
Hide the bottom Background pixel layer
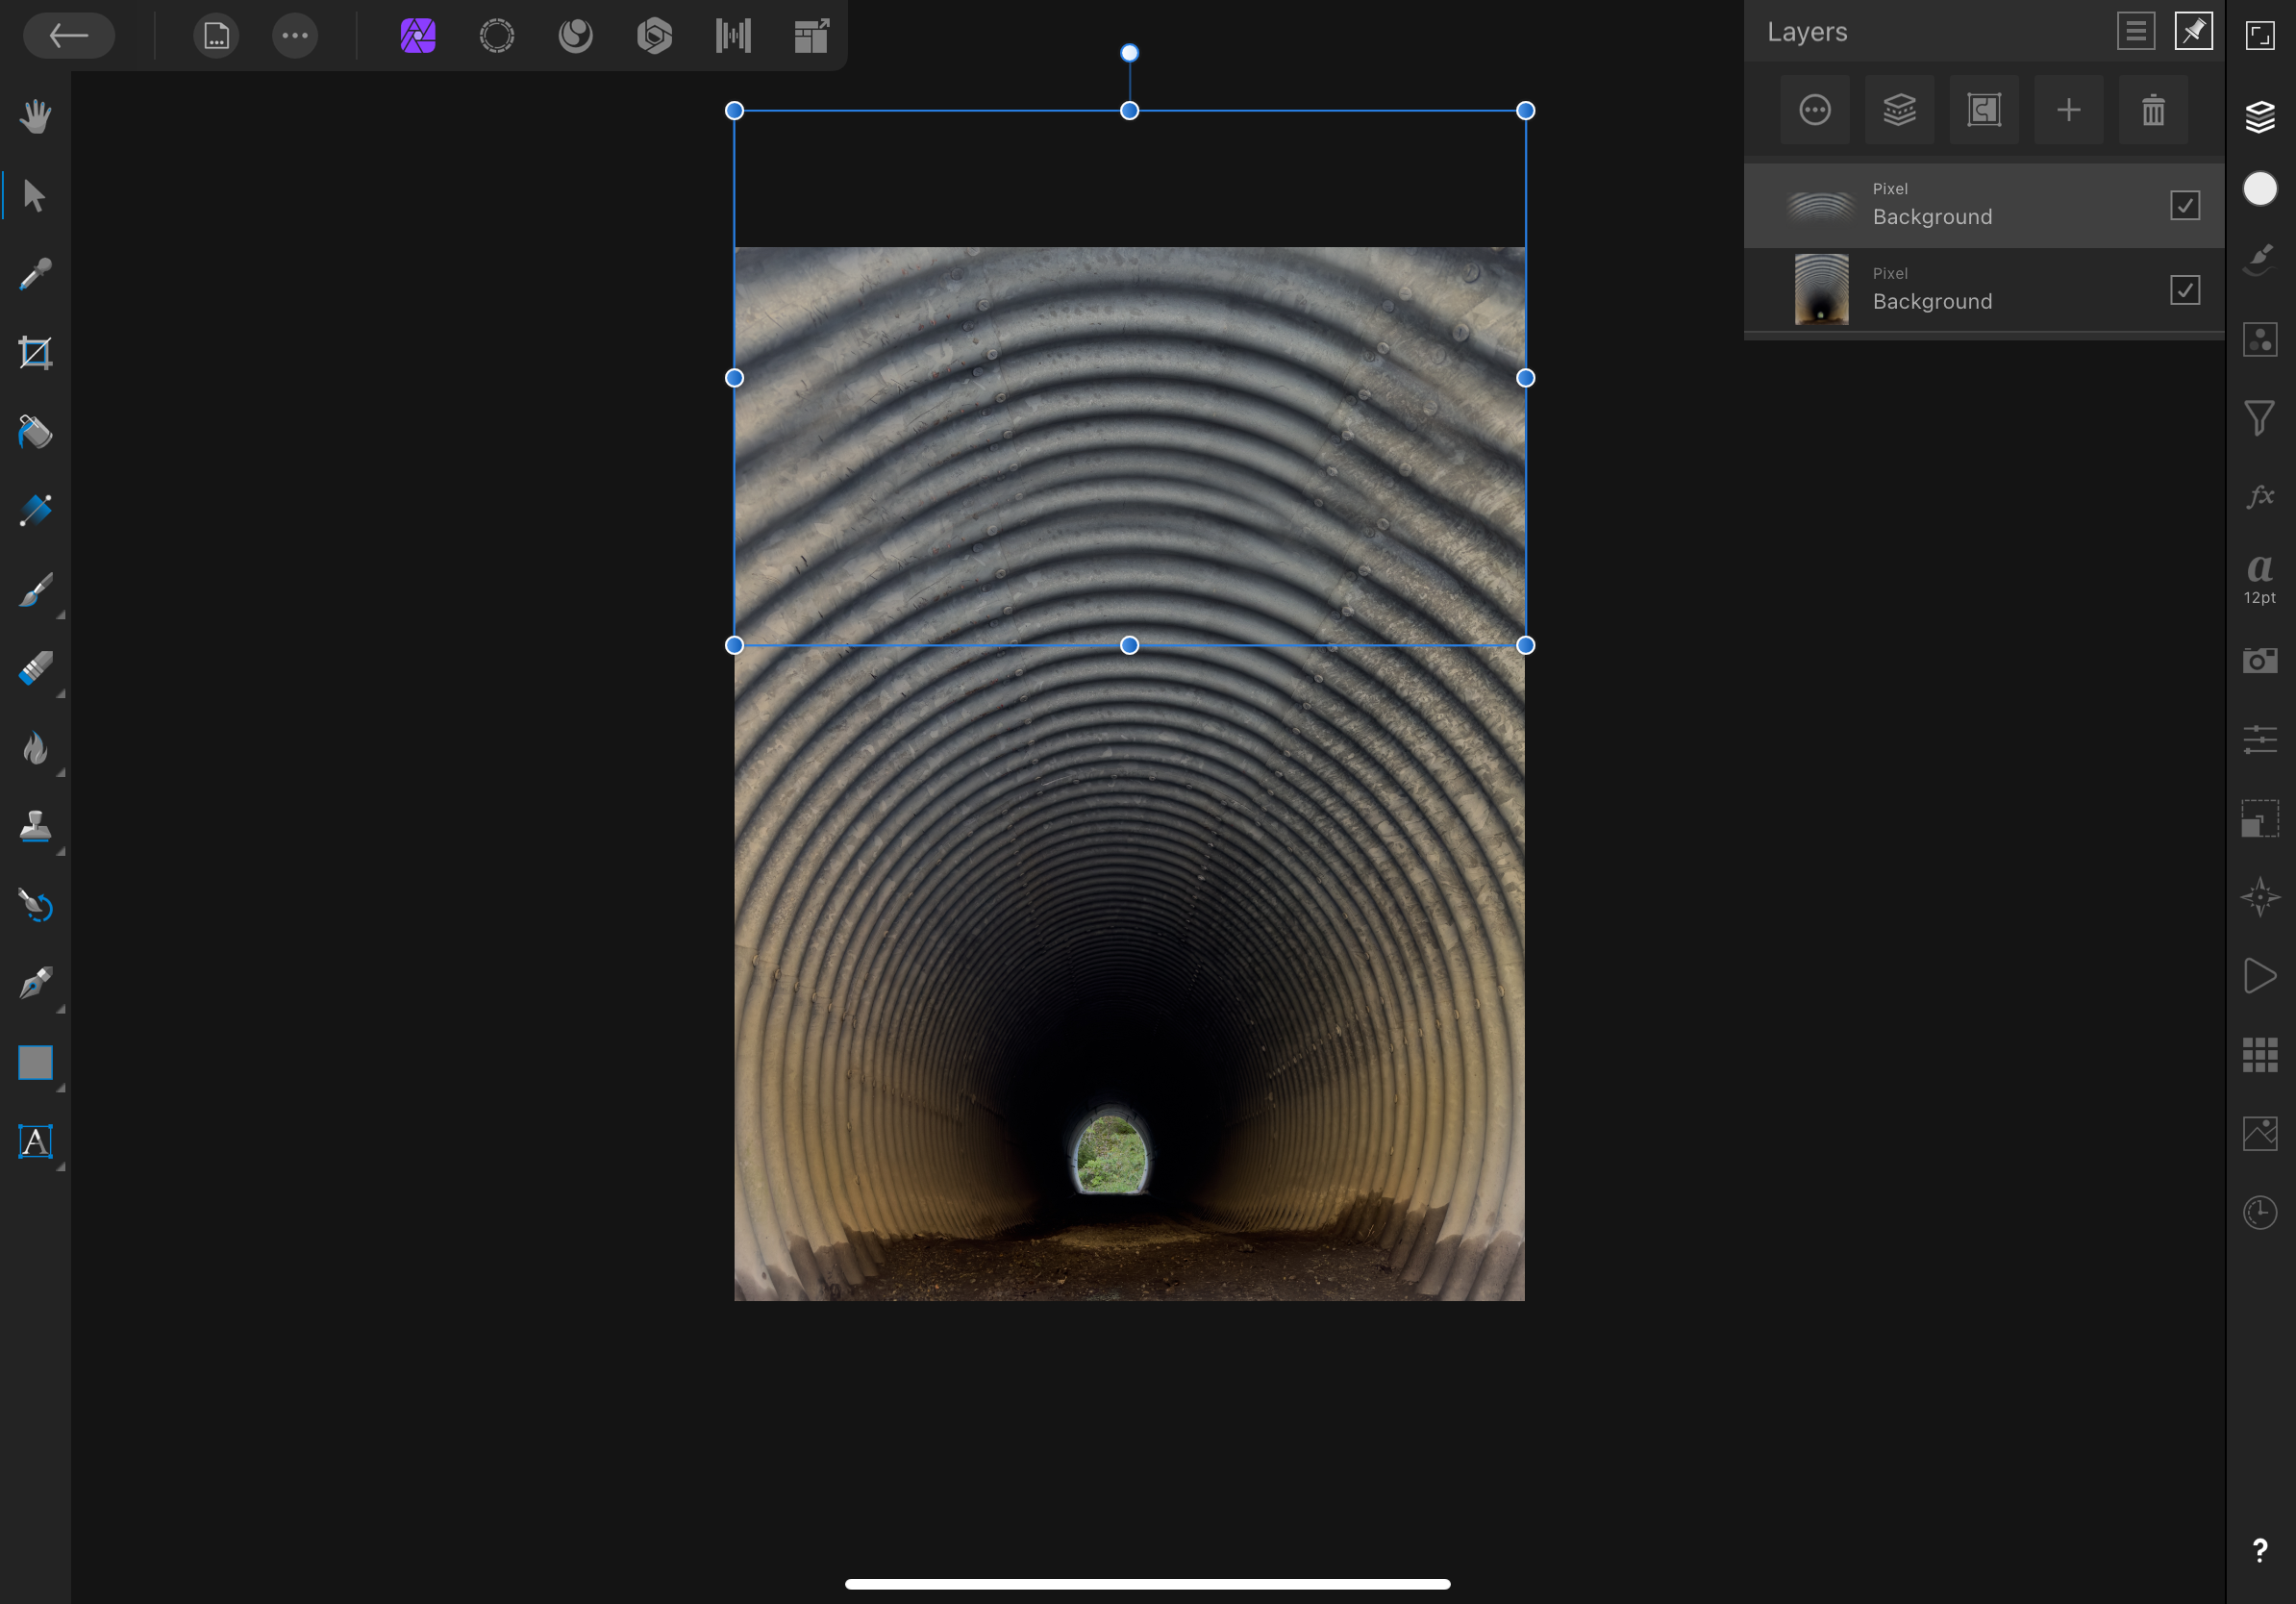tap(2185, 291)
